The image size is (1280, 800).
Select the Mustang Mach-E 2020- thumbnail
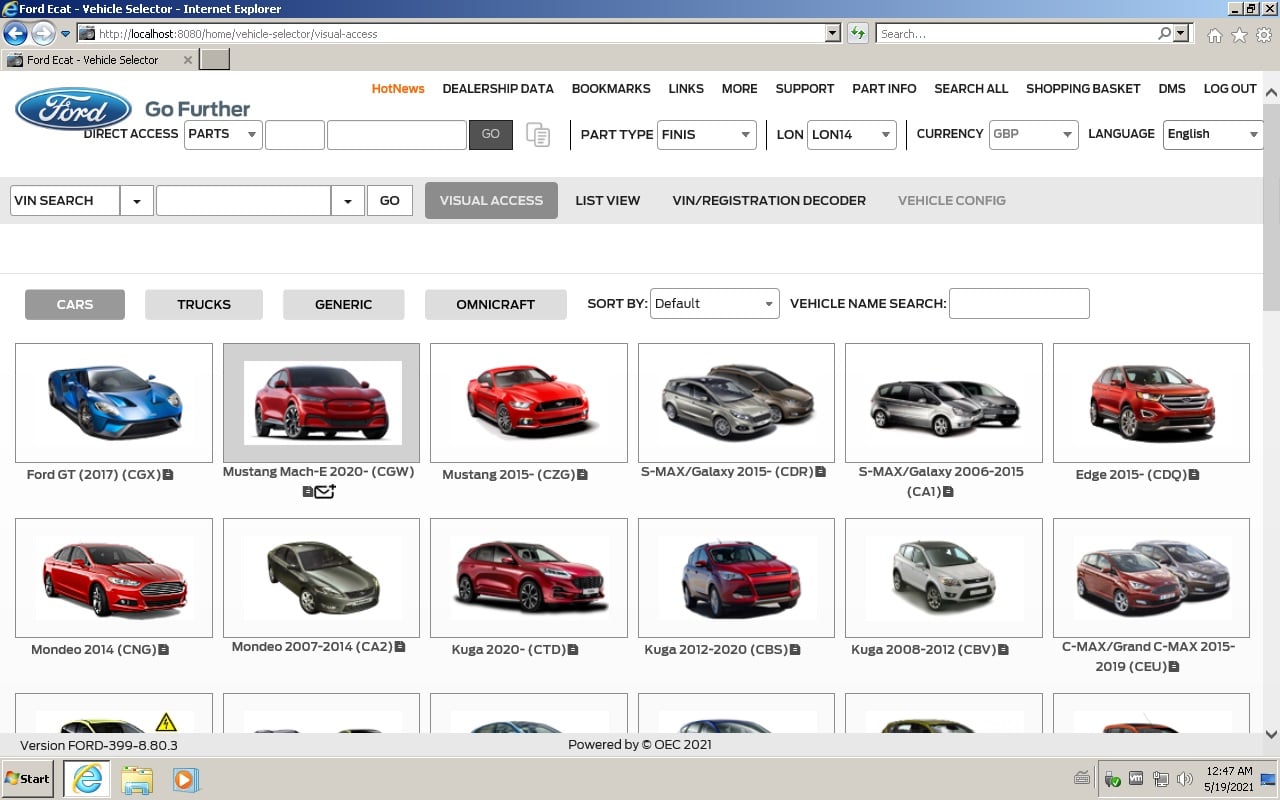tap(321, 403)
